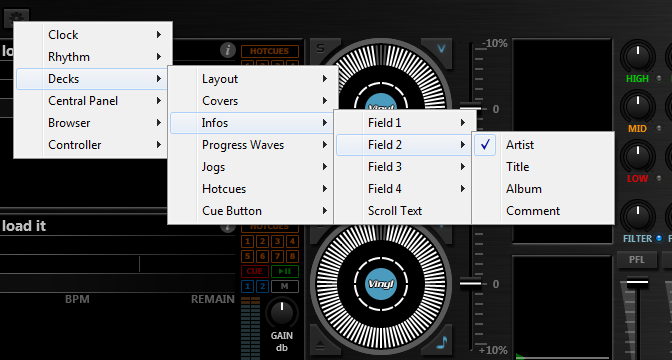Click the green play/pause button on the lower deck
The width and height of the screenshot is (672, 360).
pos(285,271)
